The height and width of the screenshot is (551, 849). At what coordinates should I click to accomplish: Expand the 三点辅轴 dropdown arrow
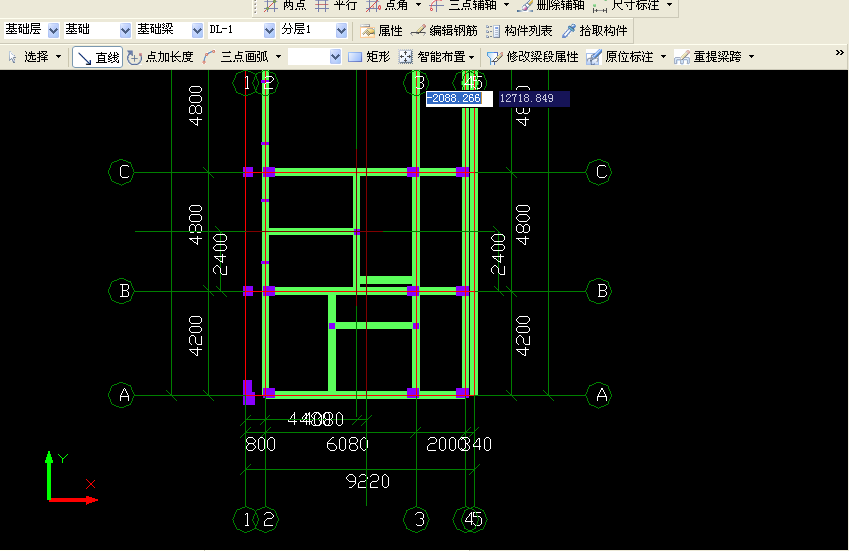coord(506,5)
